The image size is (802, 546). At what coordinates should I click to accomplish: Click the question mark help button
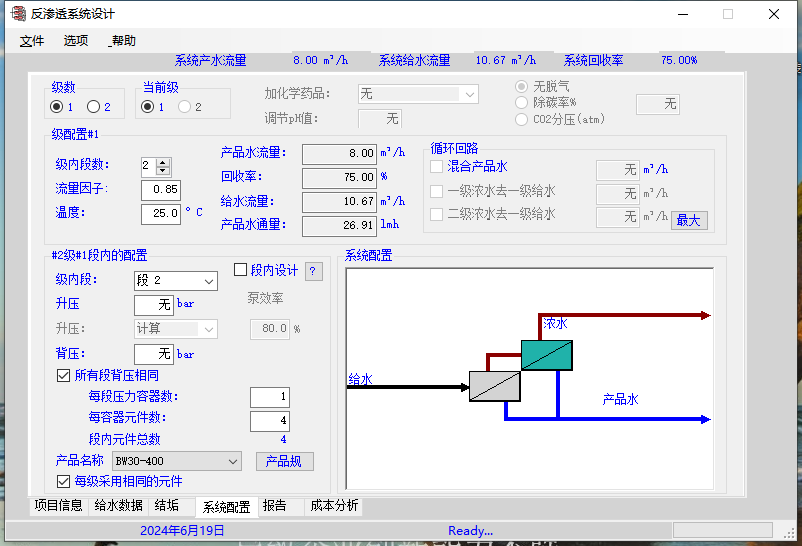[x=313, y=271]
